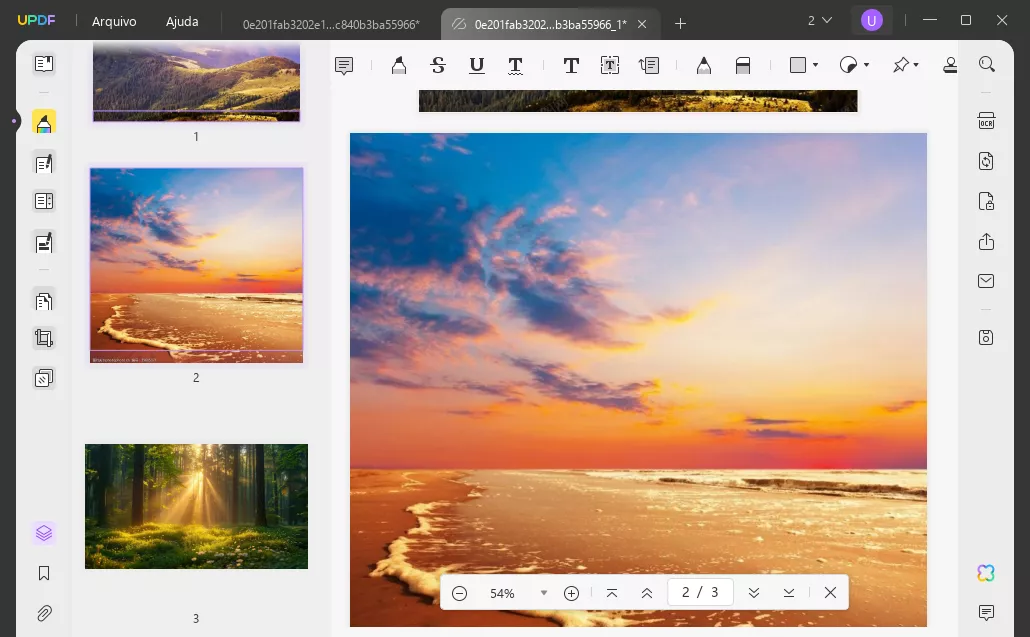
Task: Open the Fill & Sign mode icon
Action: [x=44, y=242]
